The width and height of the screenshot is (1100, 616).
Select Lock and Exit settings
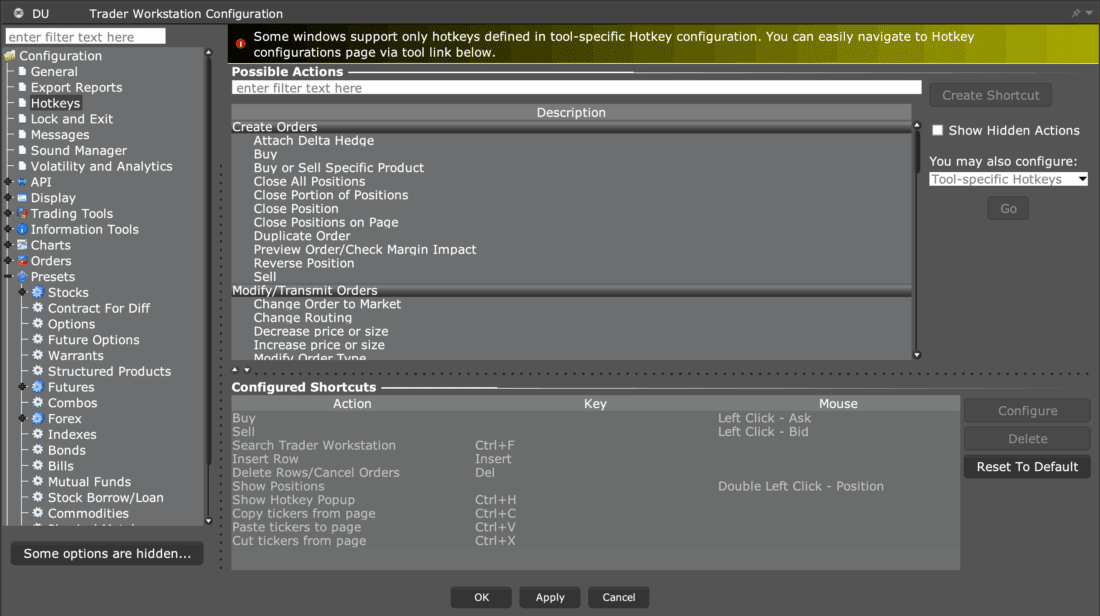coord(71,118)
